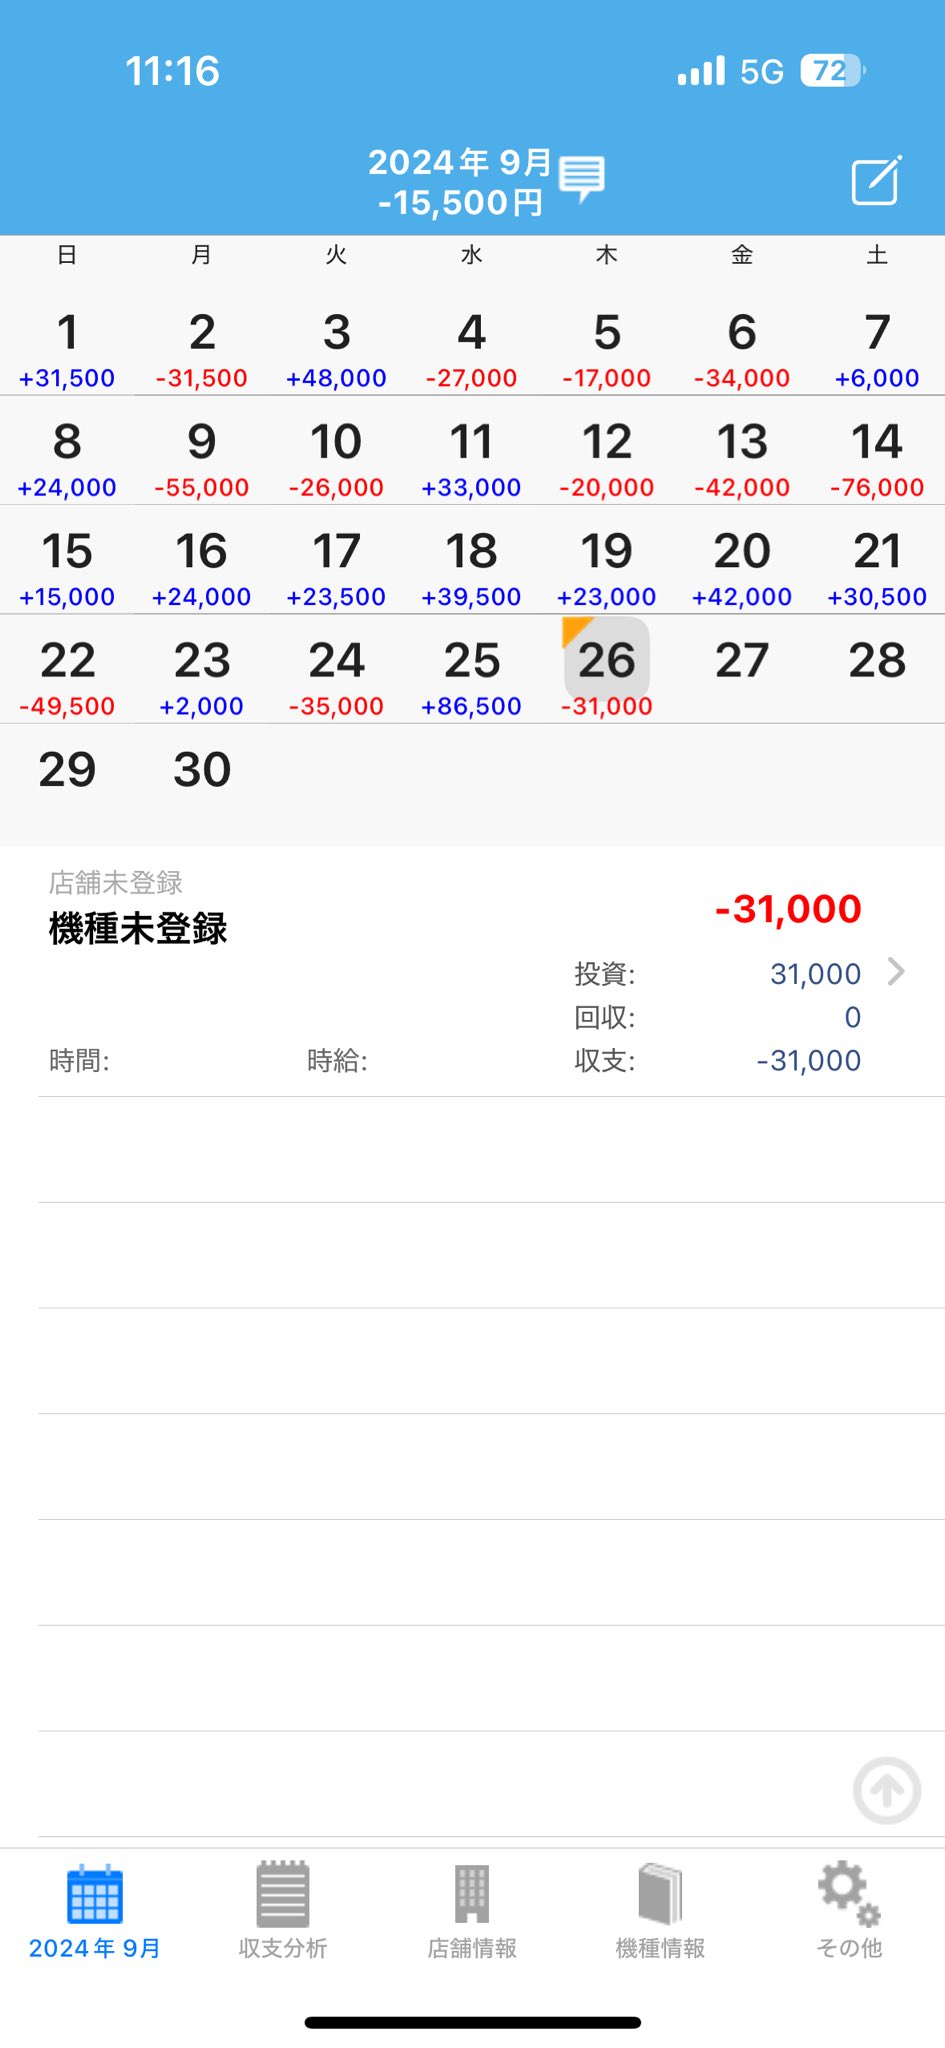
Task: Select September 6 with -34,000
Action: 742,348
